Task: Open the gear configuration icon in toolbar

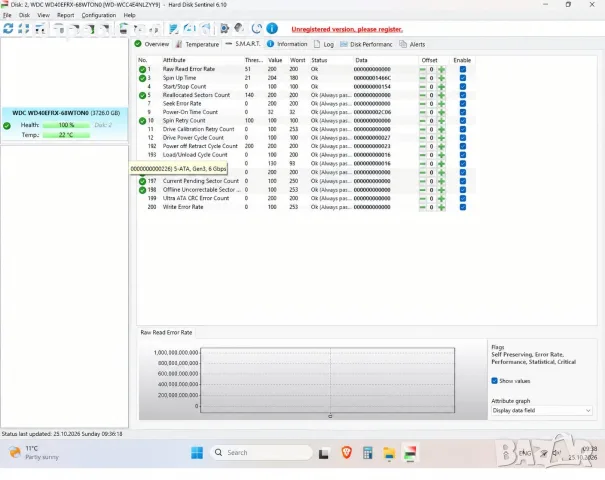Action: point(224,28)
